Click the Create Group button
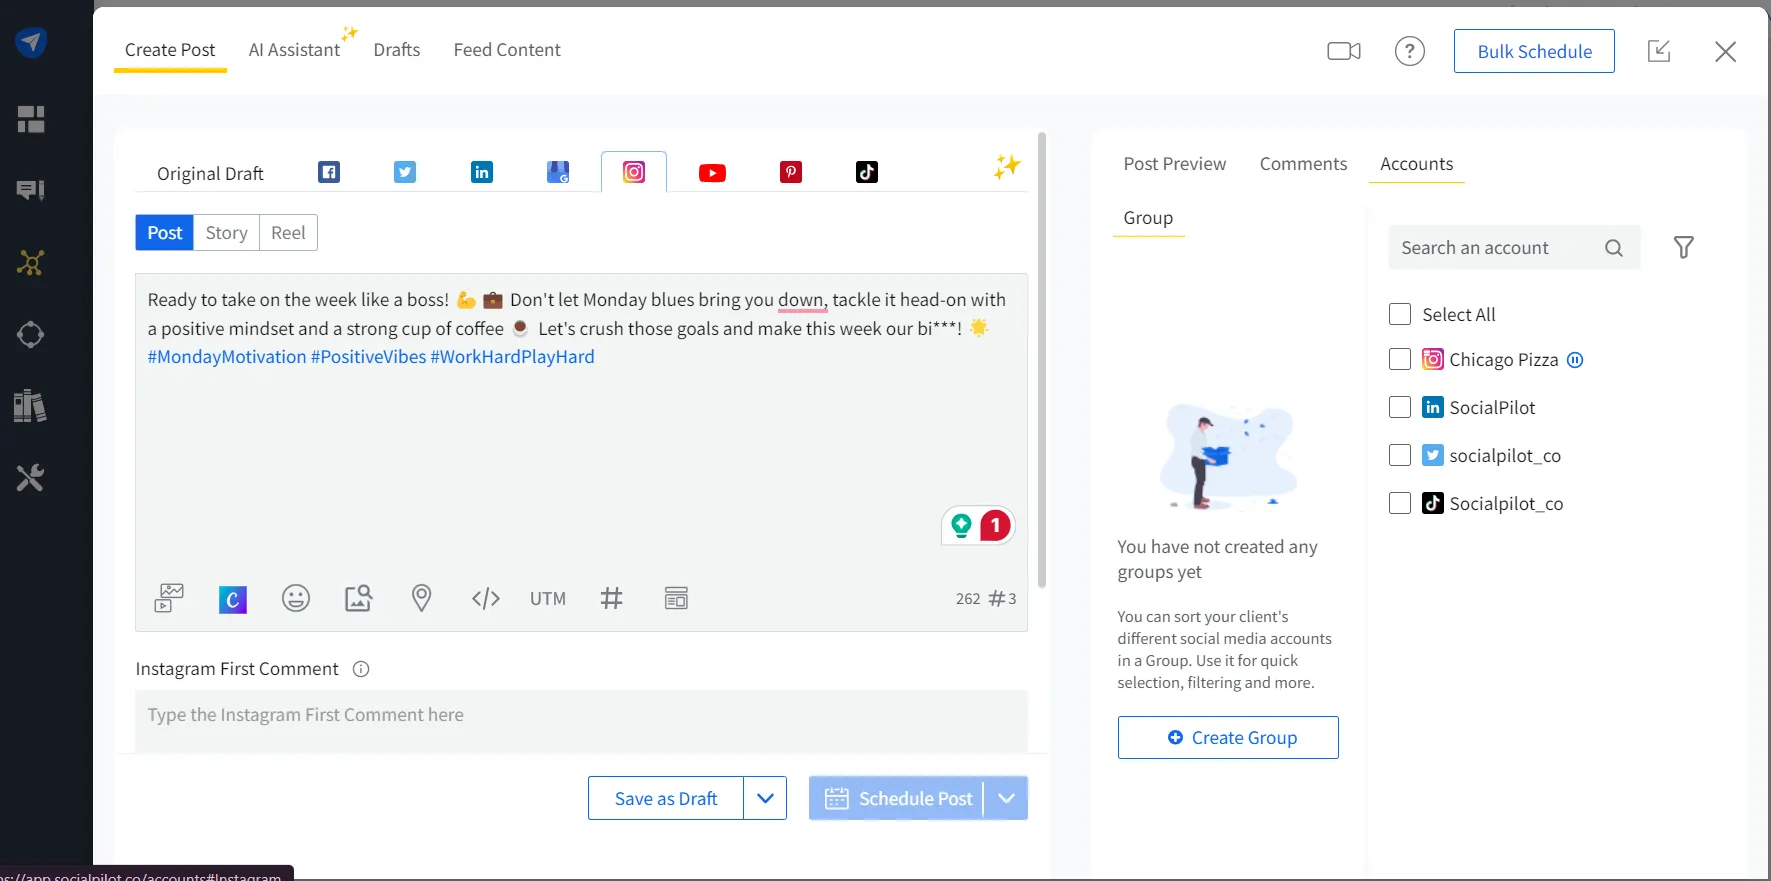 [1227, 737]
